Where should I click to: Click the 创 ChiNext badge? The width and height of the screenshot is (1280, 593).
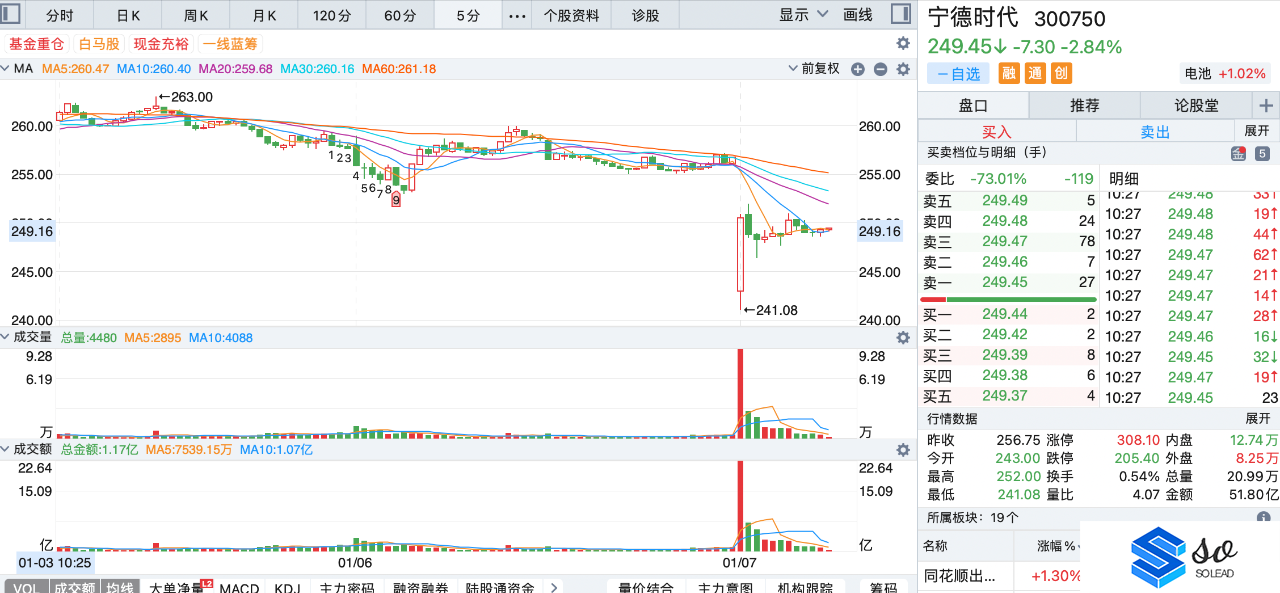pos(1061,73)
